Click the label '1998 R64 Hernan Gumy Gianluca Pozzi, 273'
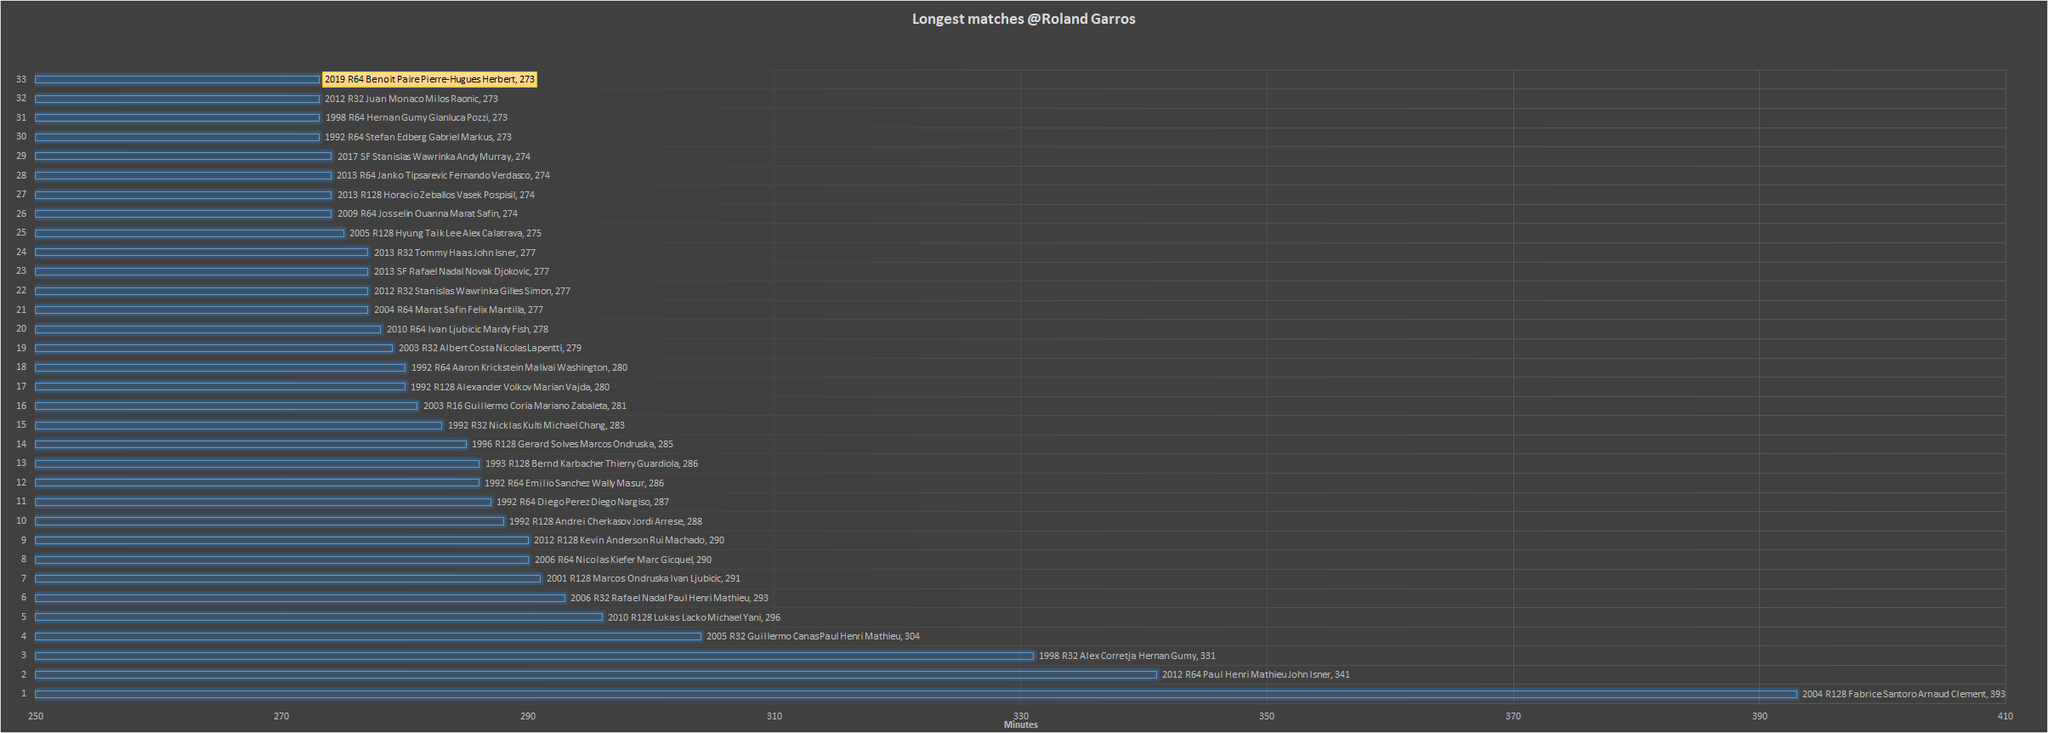Screen dimensions: 2048x733 click(416, 118)
